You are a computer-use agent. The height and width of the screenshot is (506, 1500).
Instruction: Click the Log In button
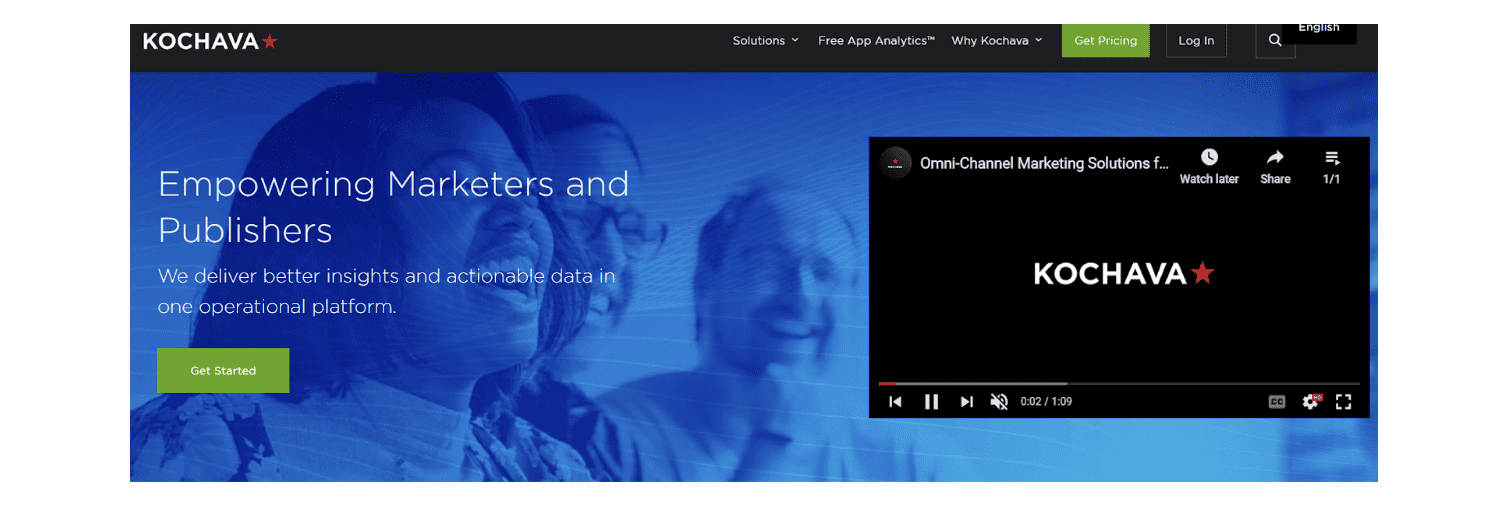1196,41
